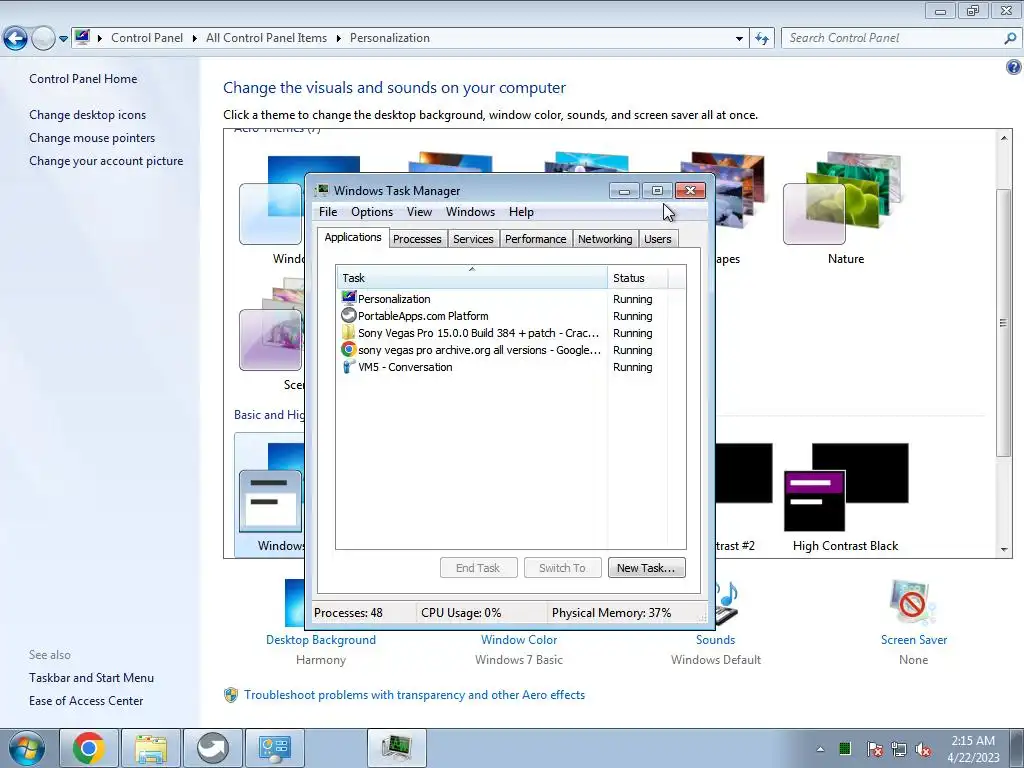Open Change desktop icons link

point(88,115)
